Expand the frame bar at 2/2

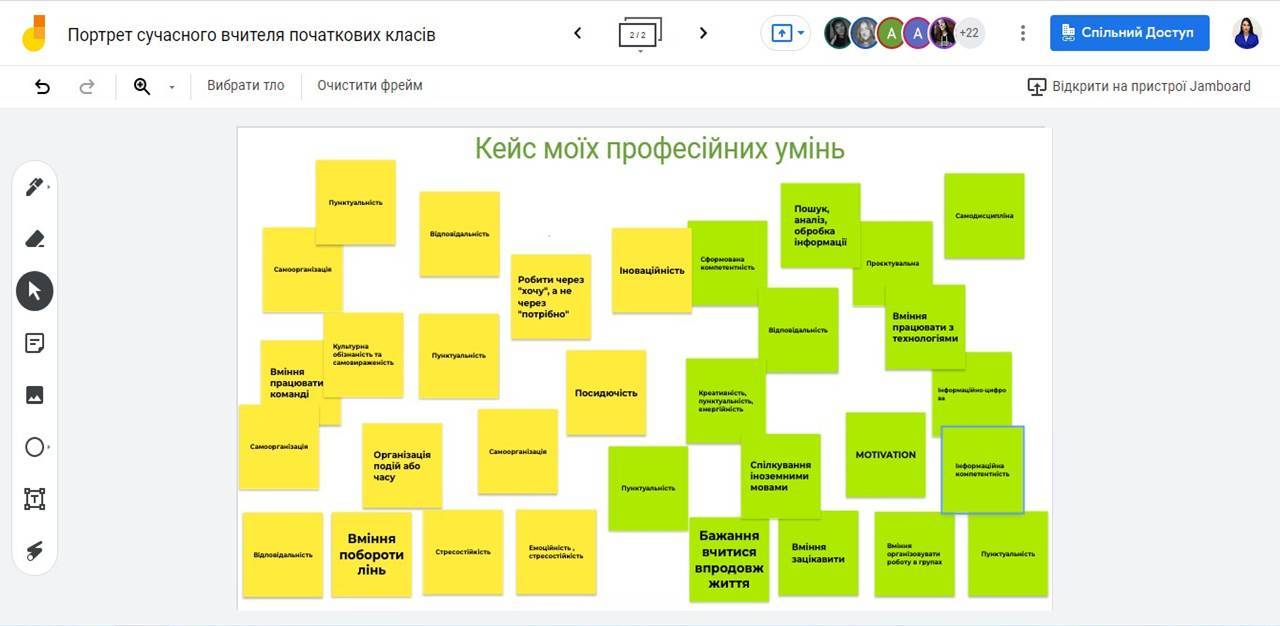click(640, 35)
